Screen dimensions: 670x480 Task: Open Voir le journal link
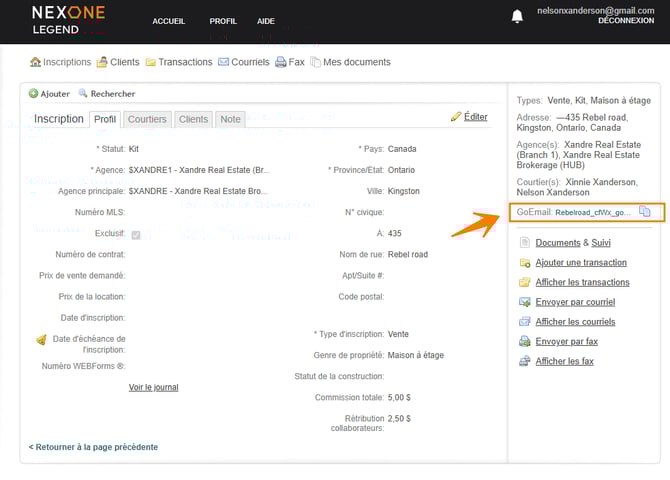[x=153, y=387]
